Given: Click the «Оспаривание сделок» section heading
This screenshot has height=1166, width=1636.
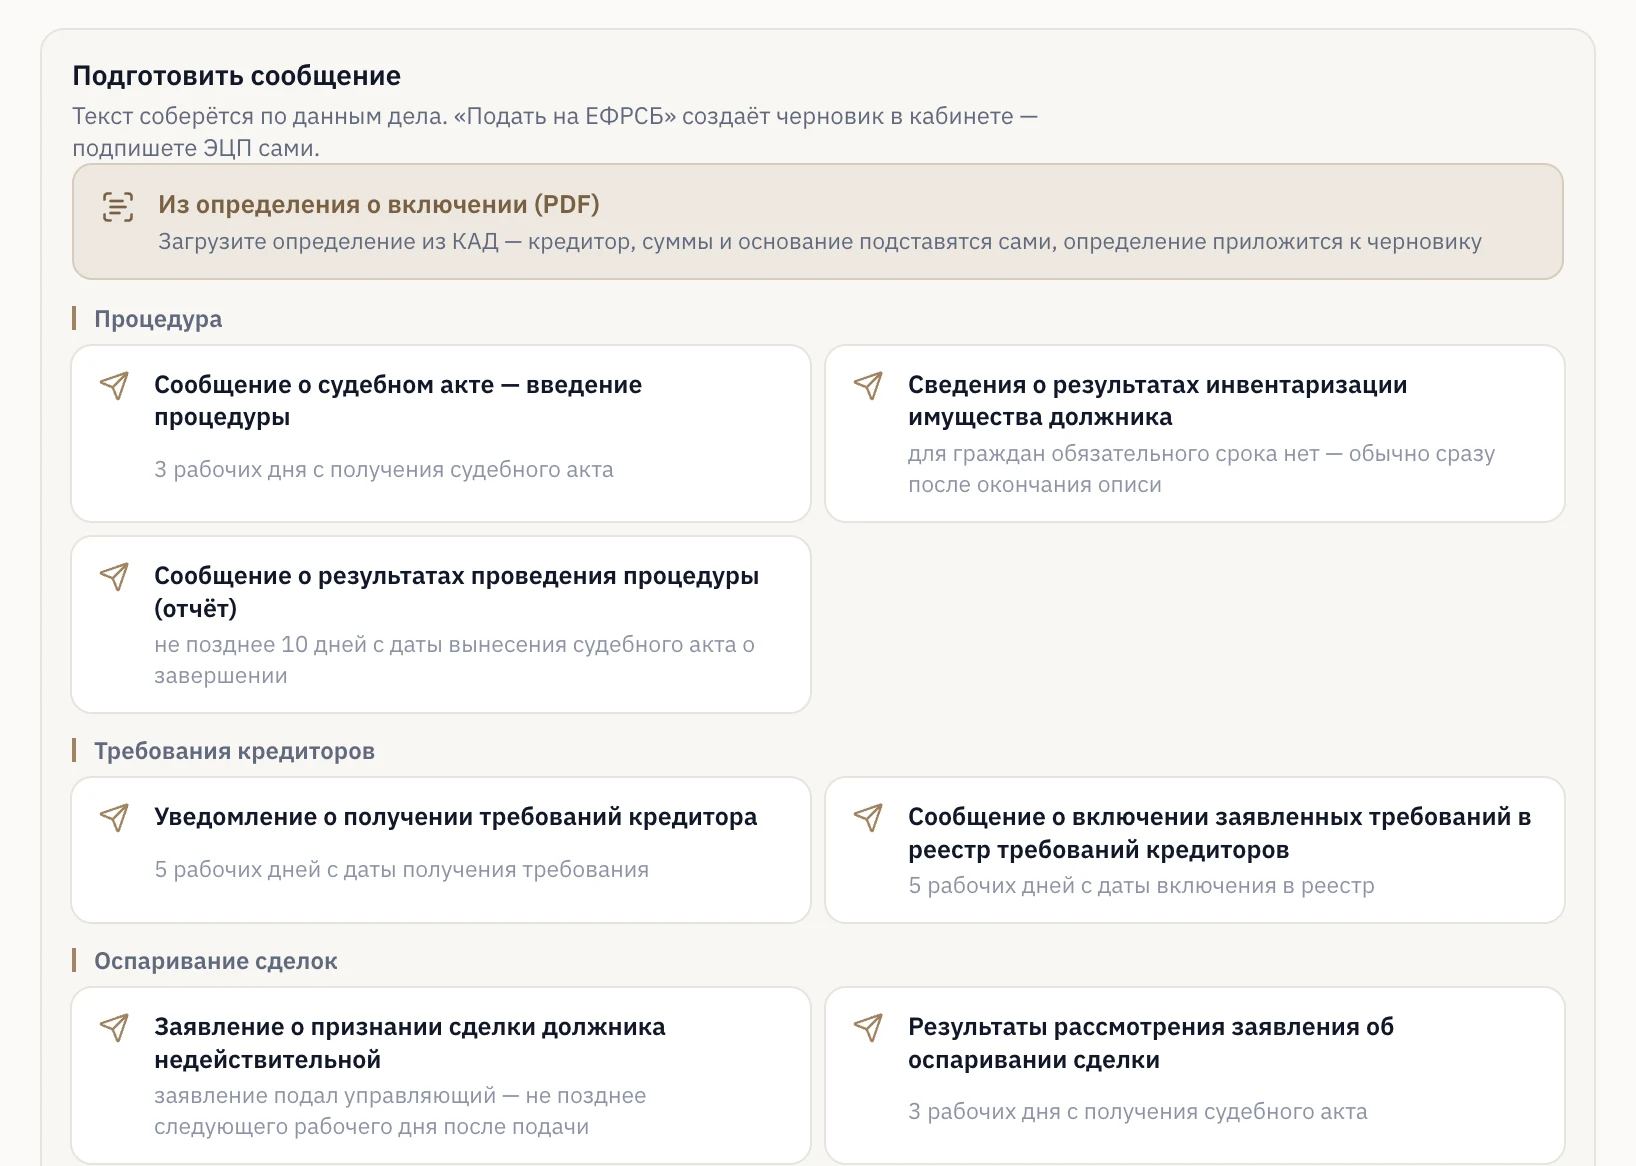Looking at the screenshot, I should [x=216, y=961].
